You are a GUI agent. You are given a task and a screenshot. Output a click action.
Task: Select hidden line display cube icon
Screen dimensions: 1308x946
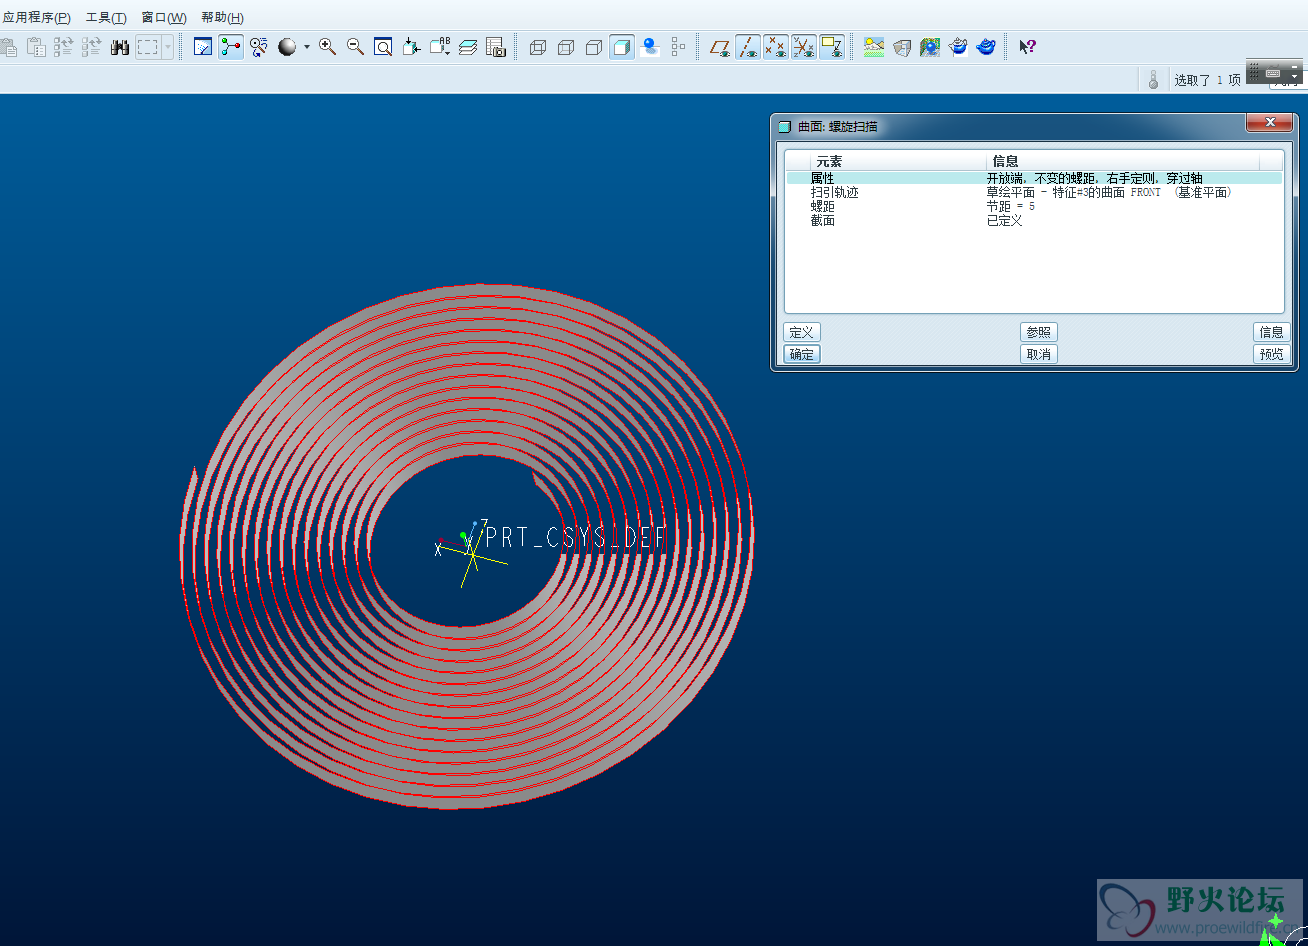[x=566, y=47]
